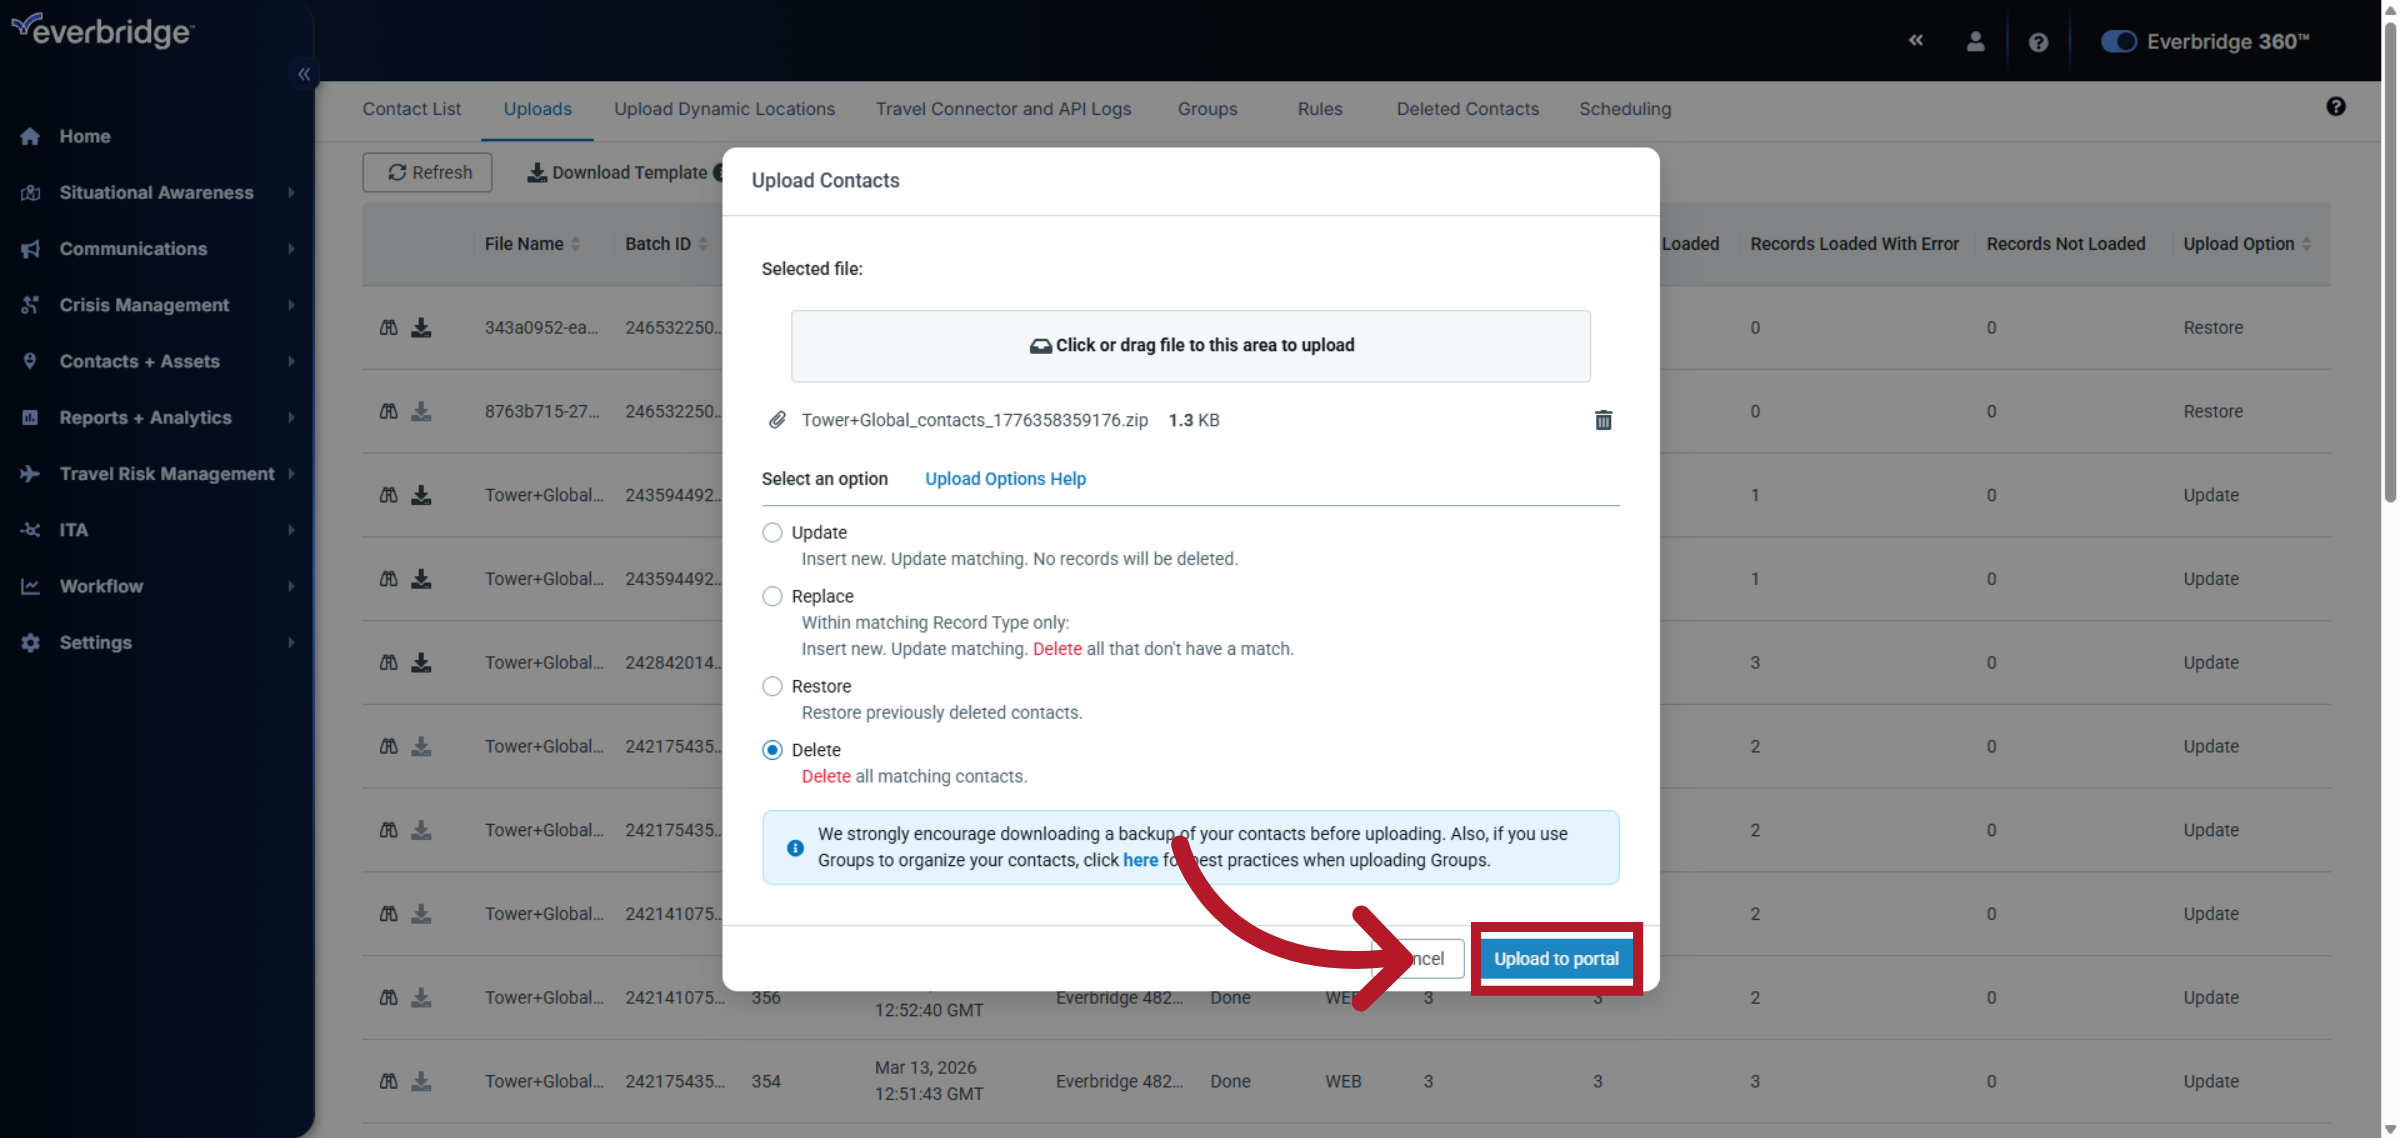Open the Deleted Contacts tab
Image resolution: width=2400 pixels, height=1138 pixels.
click(x=1467, y=109)
